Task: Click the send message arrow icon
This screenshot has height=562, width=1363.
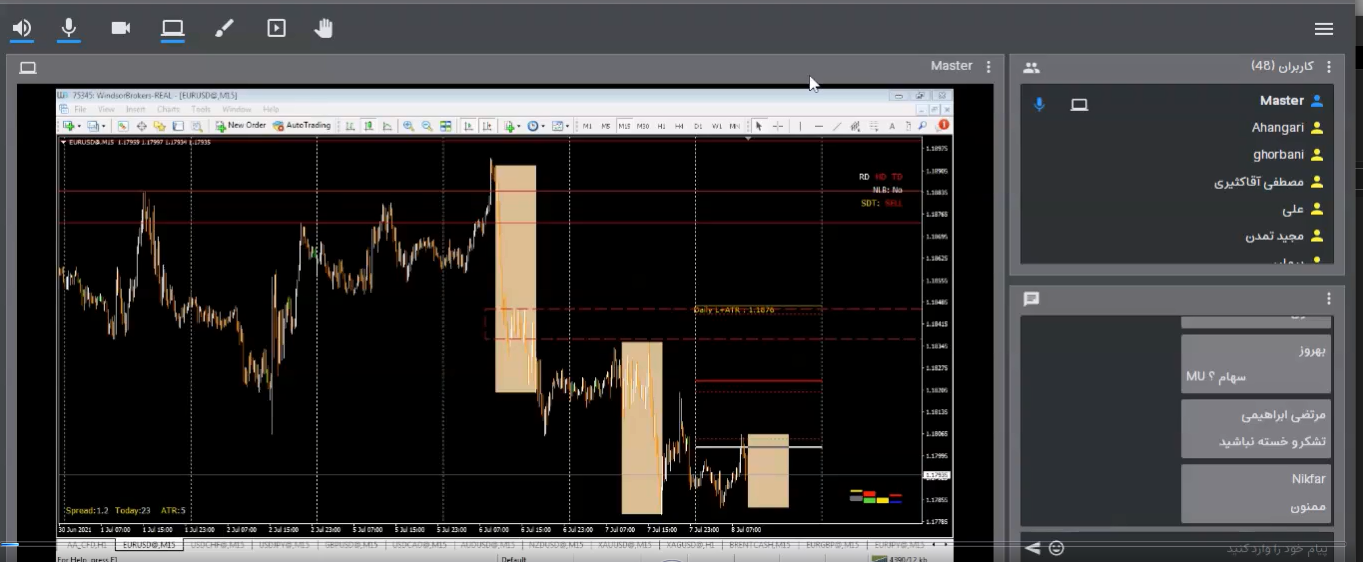Action: (x=1033, y=548)
